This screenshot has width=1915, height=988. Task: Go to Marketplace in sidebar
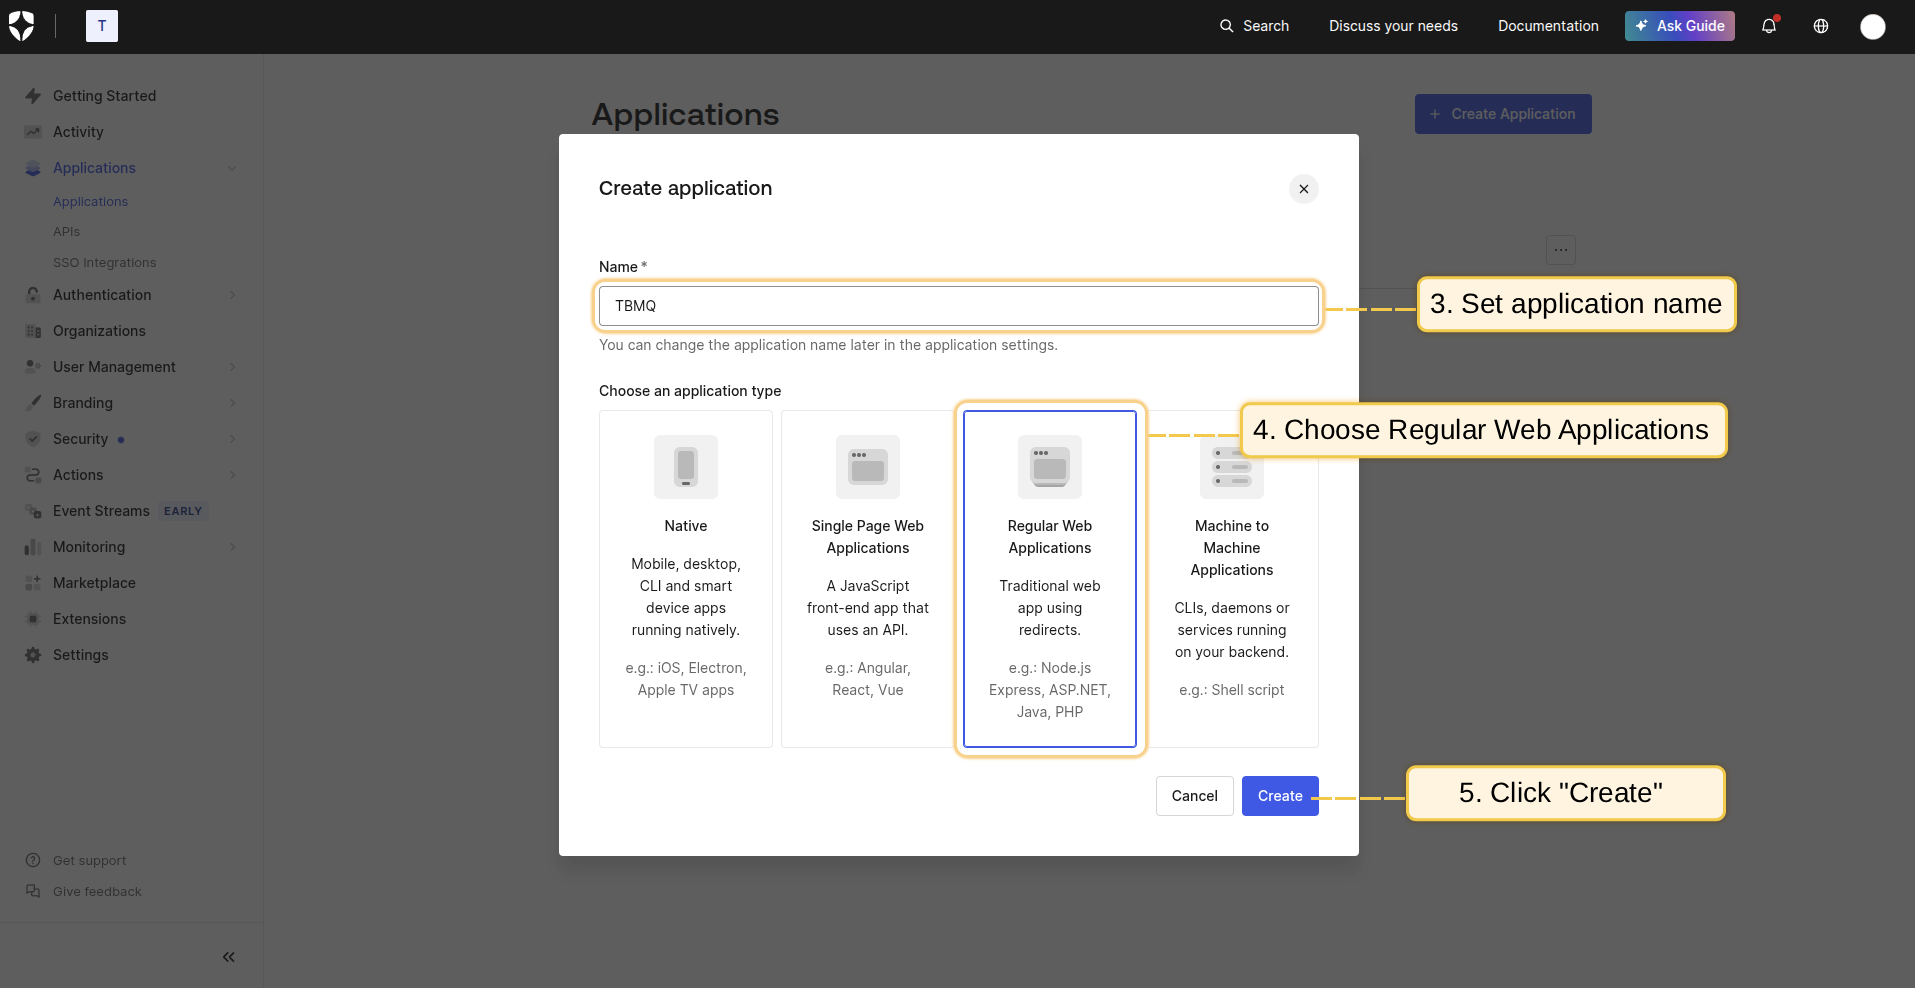point(94,583)
